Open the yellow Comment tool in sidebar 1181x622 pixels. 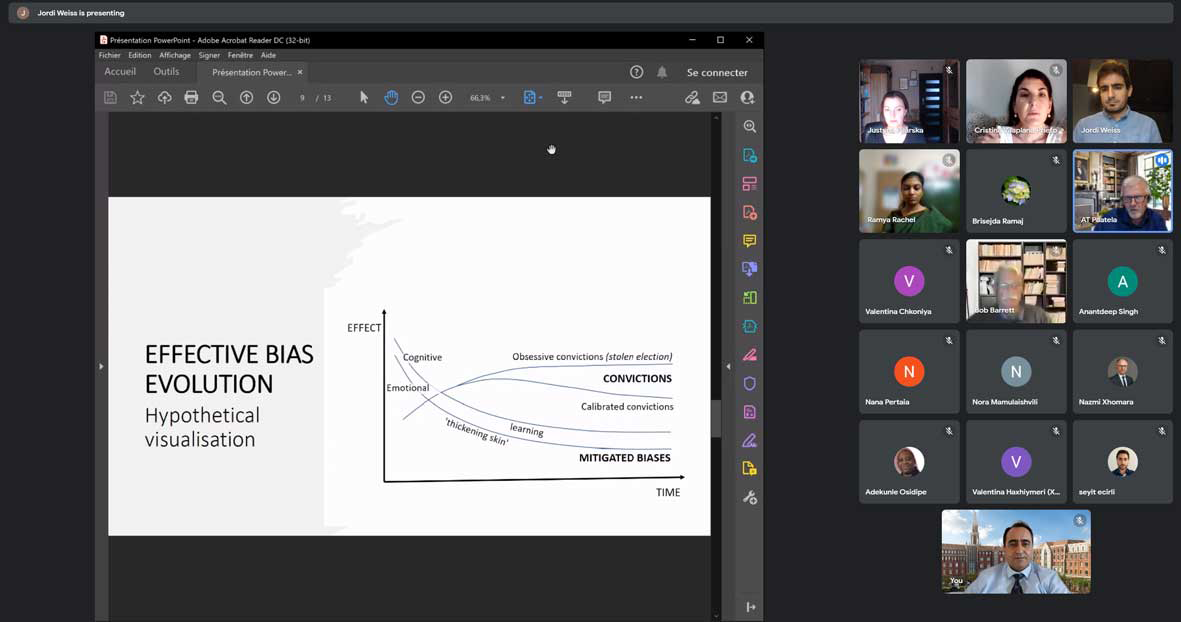749,241
